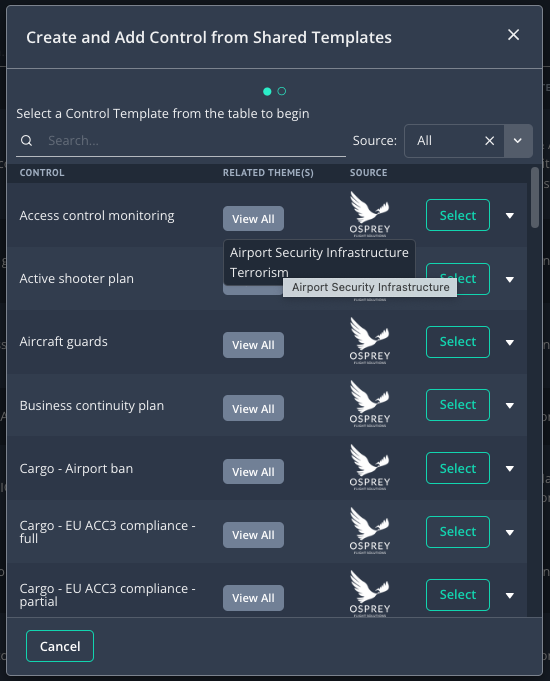Click Osprey logo in EU ACC3 compliance full row
Screen dimensions: 550x681
coord(370,531)
